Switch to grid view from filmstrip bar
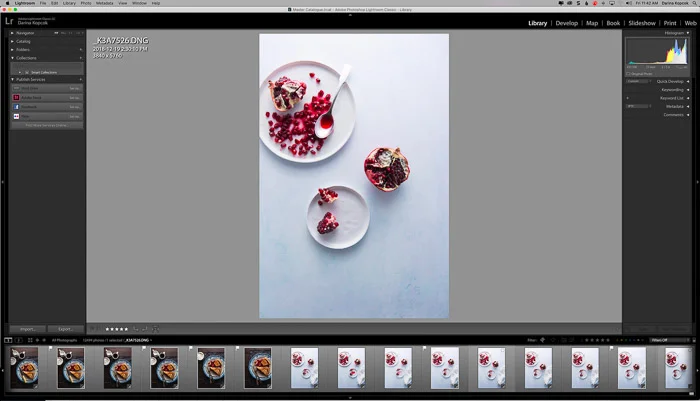The height and width of the screenshot is (401, 700). pyautogui.click(x=30, y=340)
